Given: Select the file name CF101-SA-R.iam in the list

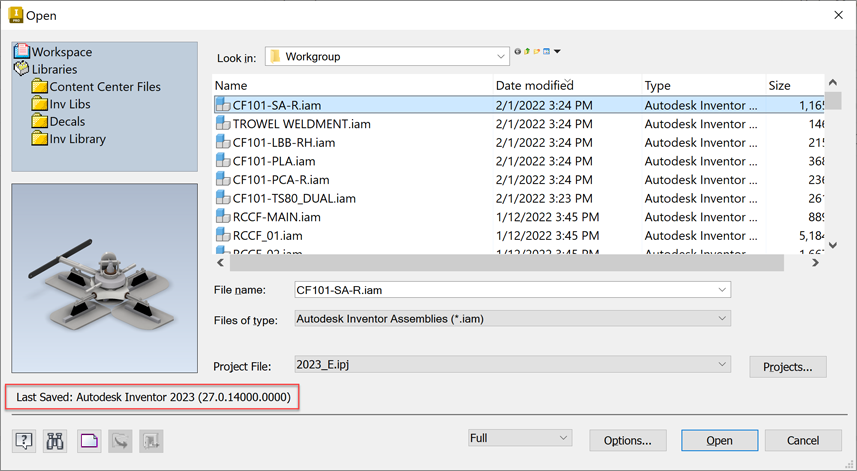Looking at the screenshot, I should (x=277, y=105).
